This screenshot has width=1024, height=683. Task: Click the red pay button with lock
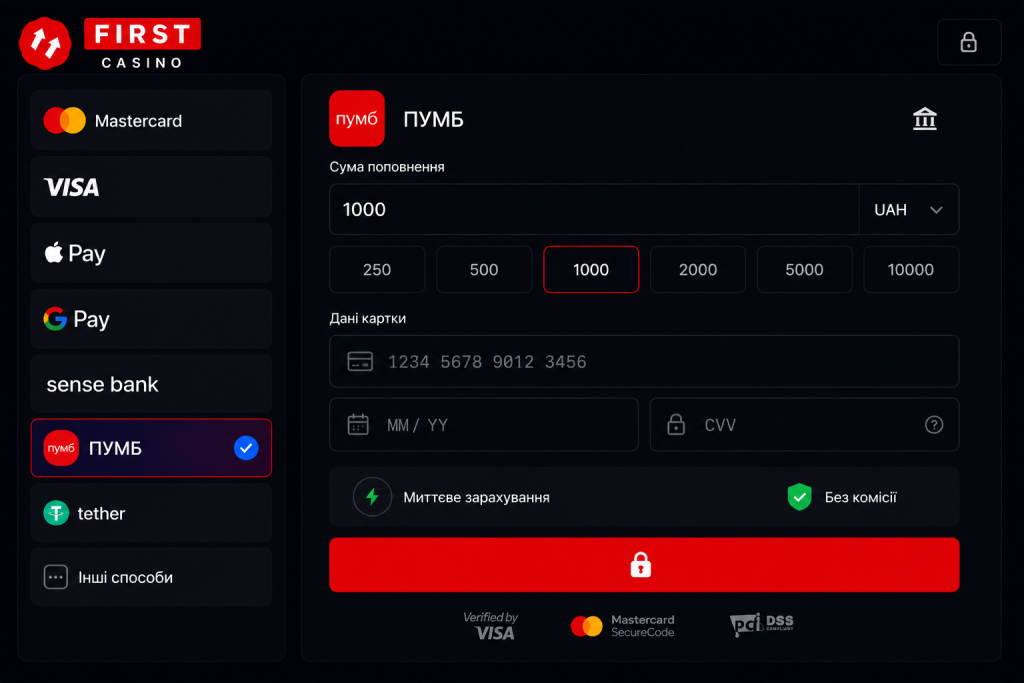pos(644,565)
